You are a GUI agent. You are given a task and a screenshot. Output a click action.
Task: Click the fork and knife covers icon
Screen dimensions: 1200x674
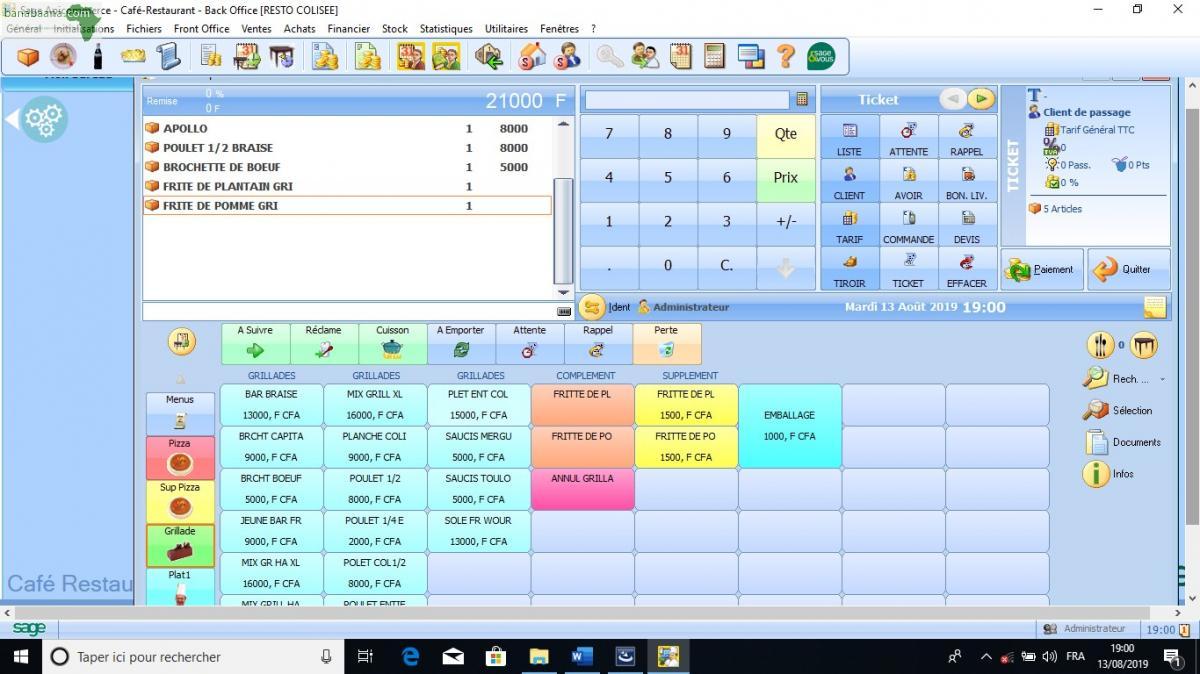[1100, 345]
